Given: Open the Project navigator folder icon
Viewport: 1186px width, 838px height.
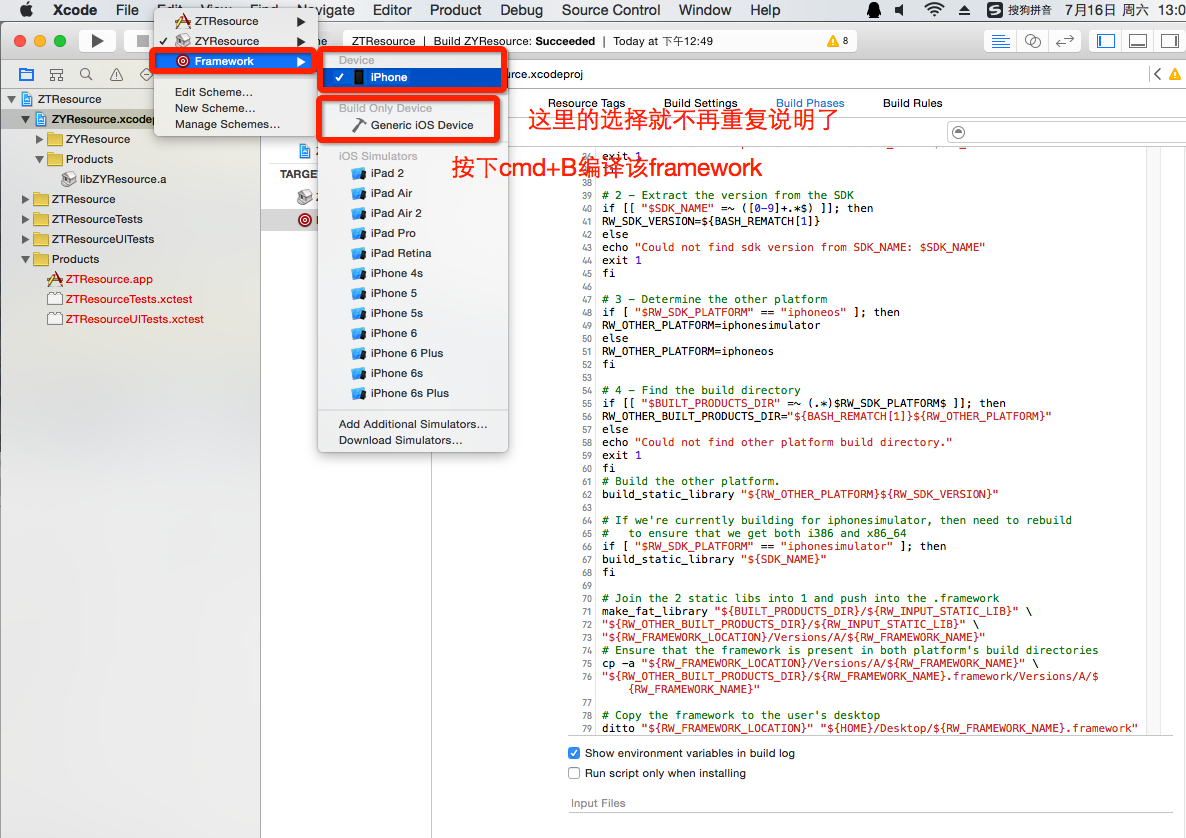Looking at the screenshot, I should (x=26, y=74).
